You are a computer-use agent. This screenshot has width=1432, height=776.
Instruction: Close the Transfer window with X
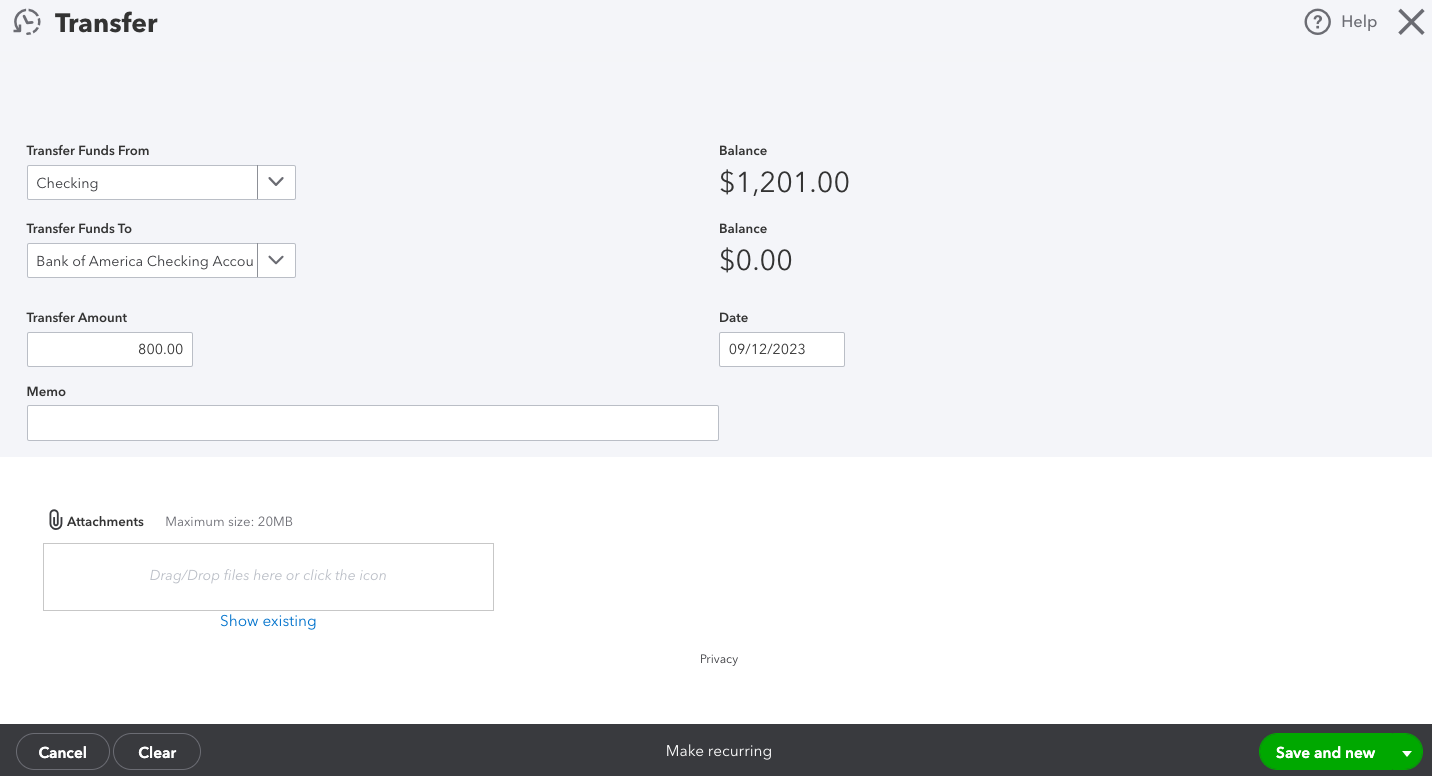(x=1411, y=22)
